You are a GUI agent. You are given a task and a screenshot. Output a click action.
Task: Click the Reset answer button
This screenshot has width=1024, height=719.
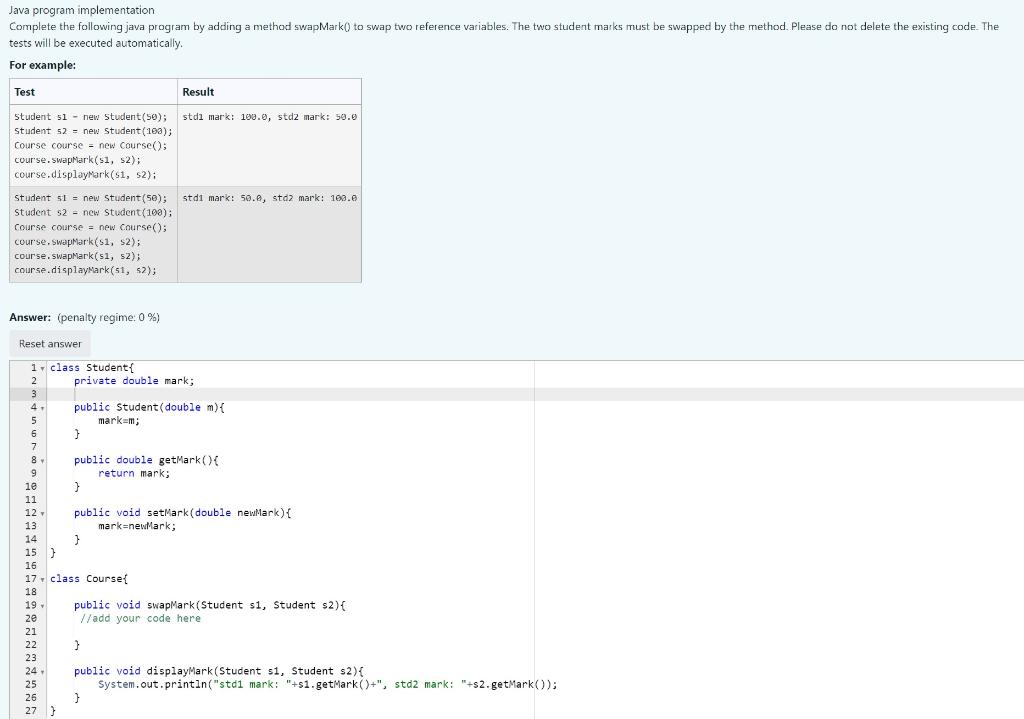tap(50, 344)
